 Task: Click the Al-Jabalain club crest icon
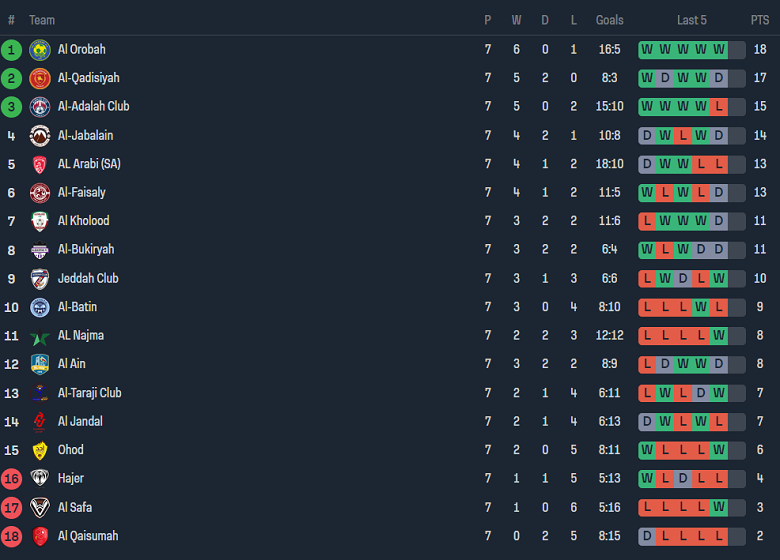click(40, 136)
